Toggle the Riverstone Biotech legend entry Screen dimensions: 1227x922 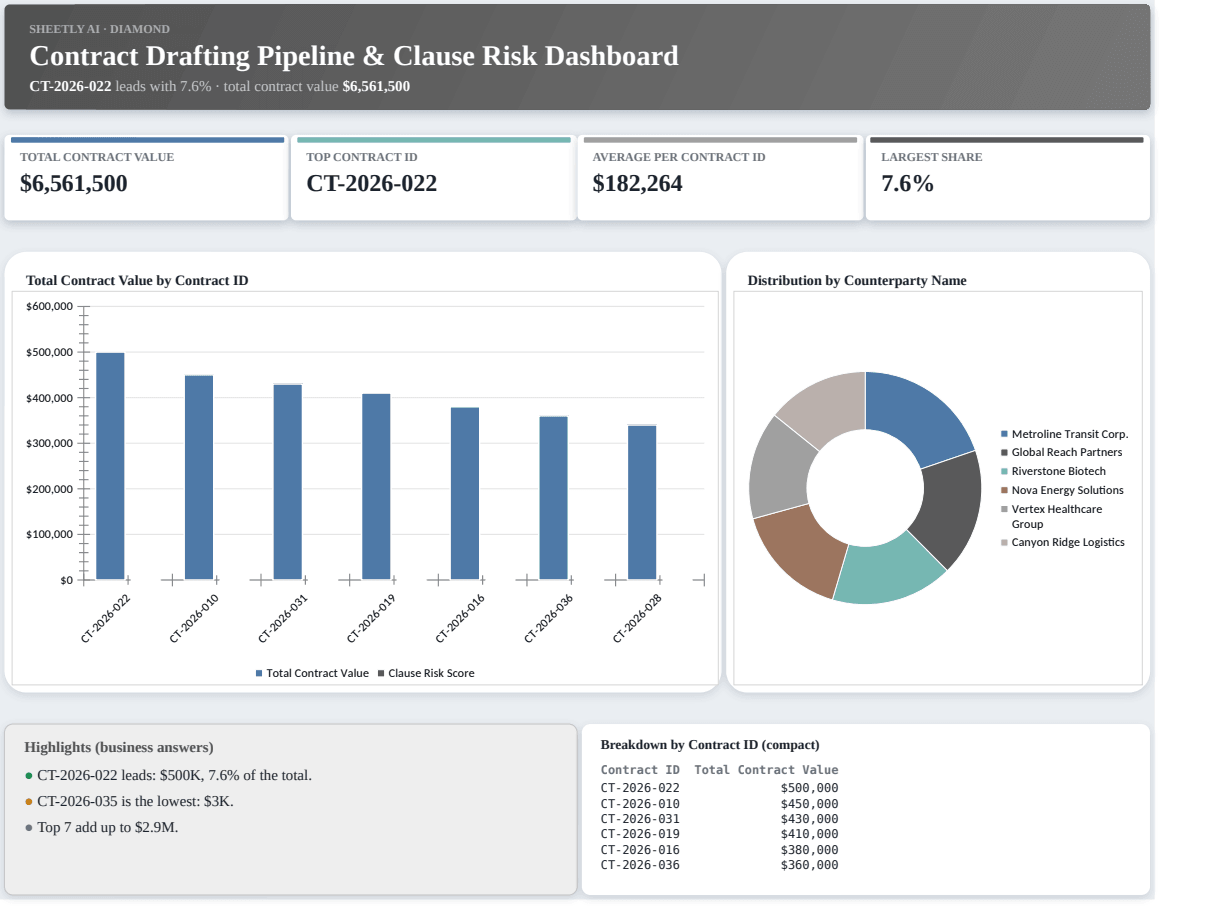[x=1054, y=471]
